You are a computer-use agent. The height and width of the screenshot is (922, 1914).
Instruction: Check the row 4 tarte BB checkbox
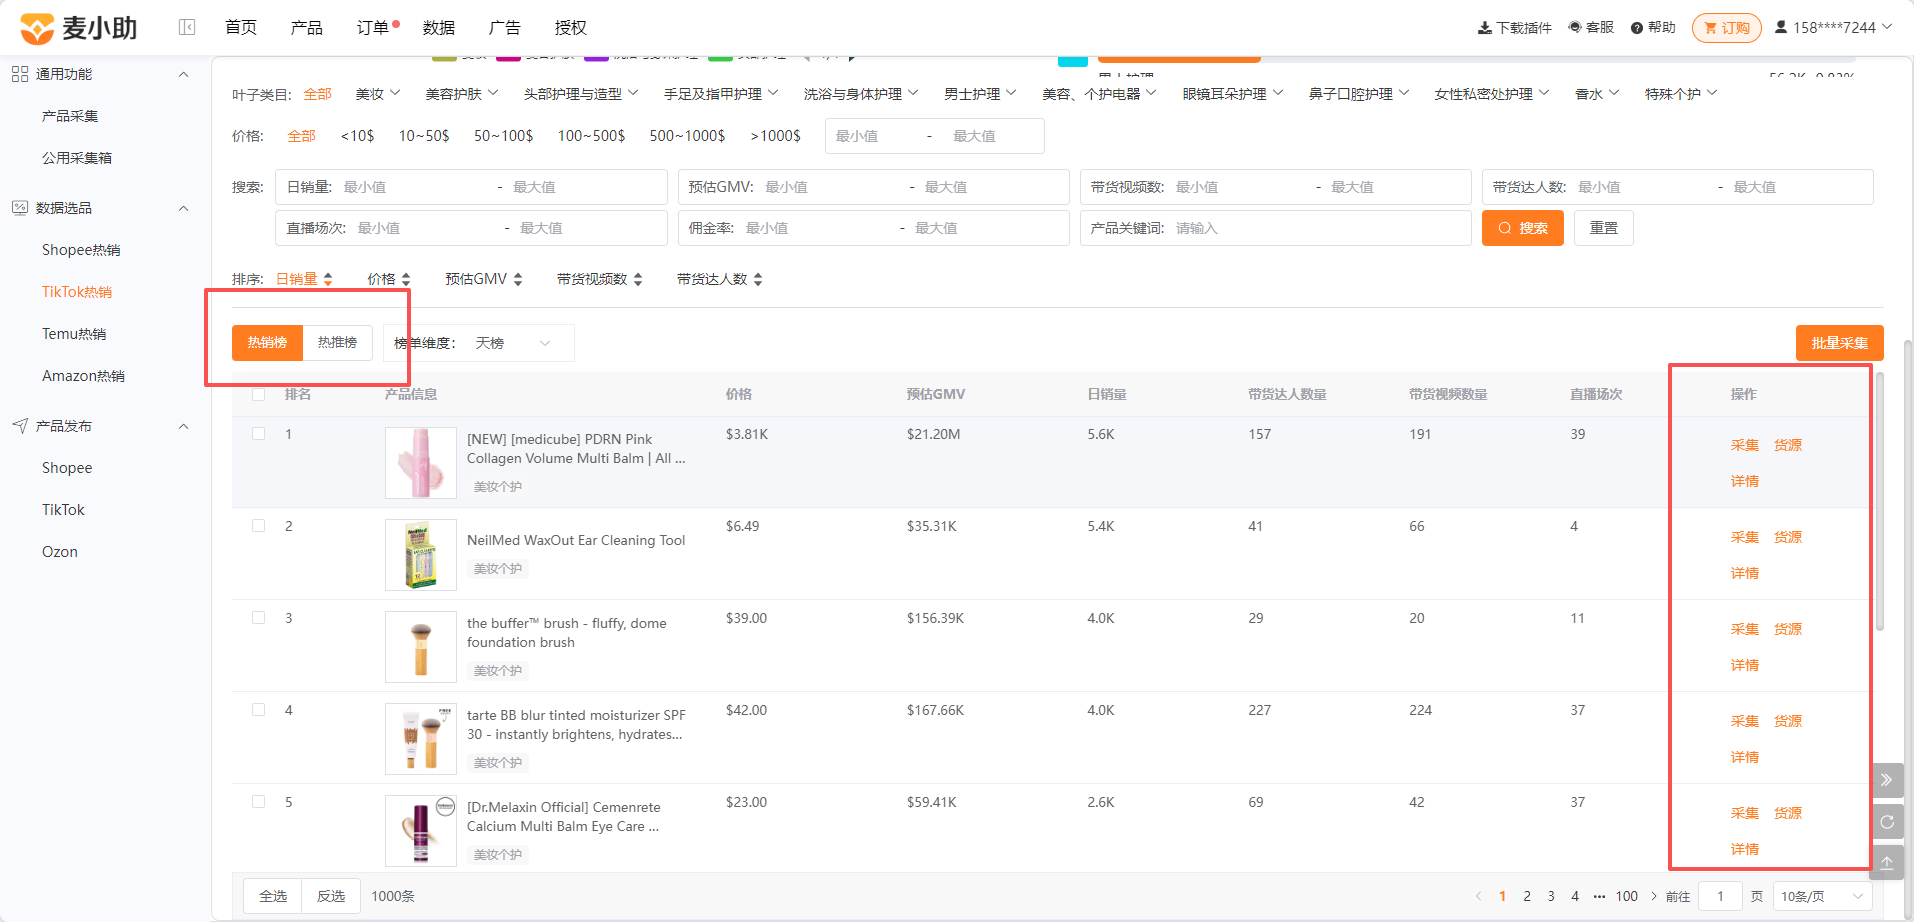point(259,710)
